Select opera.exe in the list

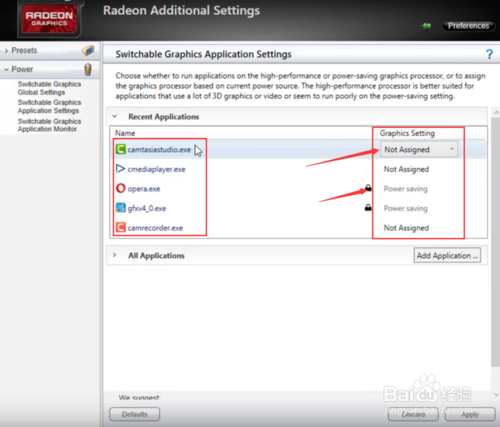[x=144, y=189]
